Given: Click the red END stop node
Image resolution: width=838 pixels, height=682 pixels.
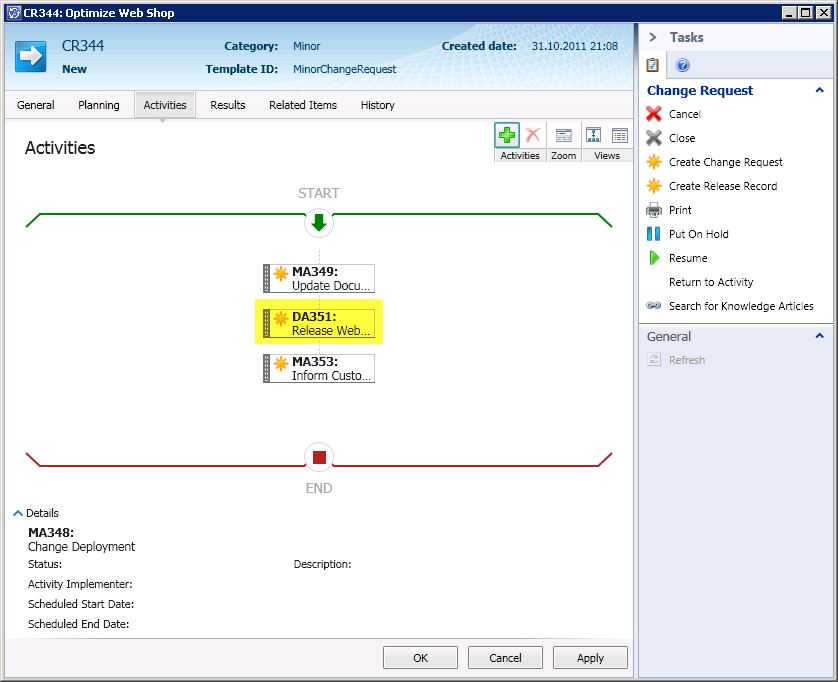Looking at the screenshot, I should pyautogui.click(x=319, y=458).
